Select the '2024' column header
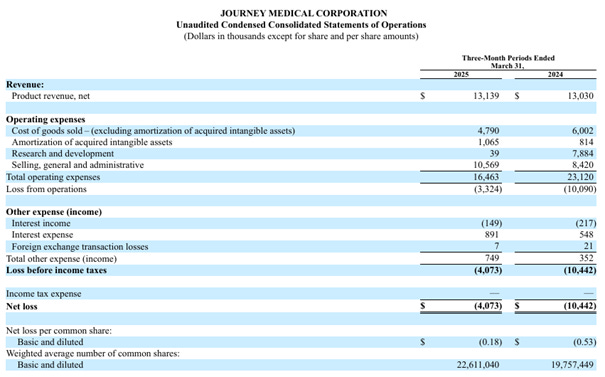Viewport: 605px width, 377px height. [555, 74]
